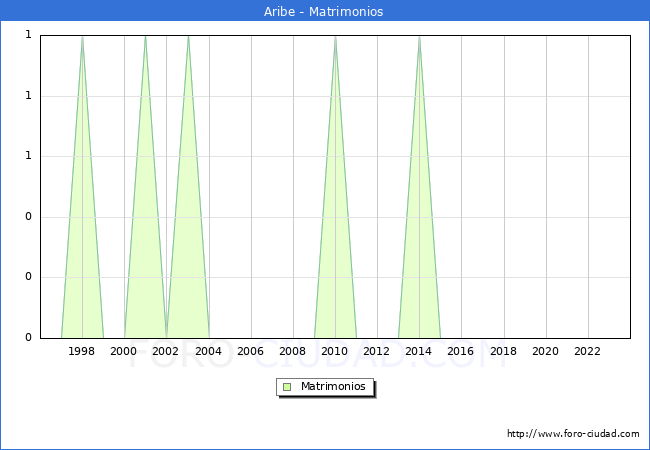
Task: Click the 2010 data peak
Action: pyautogui.click(x=335, y=40)
